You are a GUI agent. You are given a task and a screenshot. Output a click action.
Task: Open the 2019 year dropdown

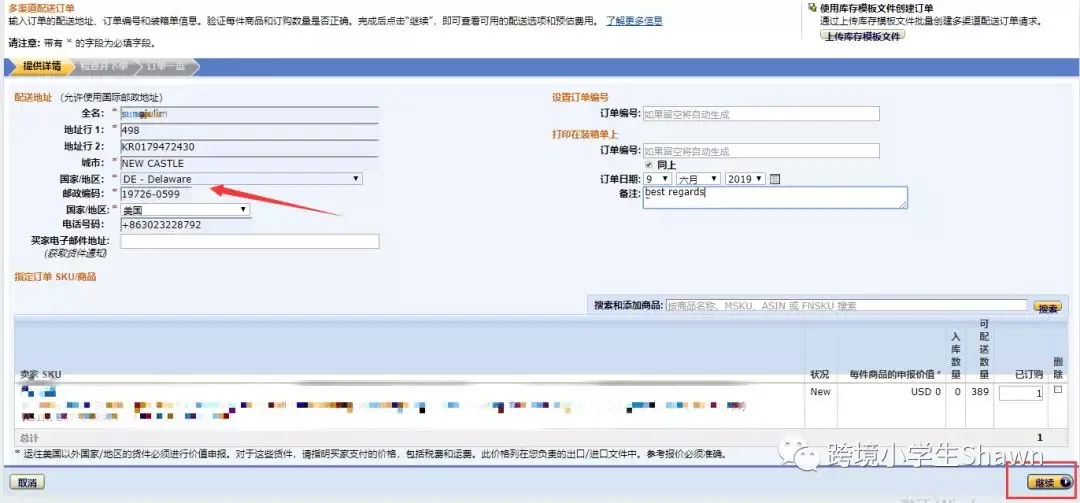[x=745, y=179]
